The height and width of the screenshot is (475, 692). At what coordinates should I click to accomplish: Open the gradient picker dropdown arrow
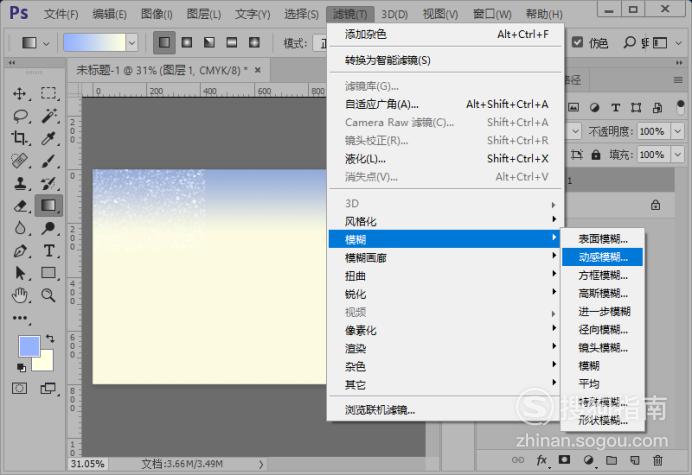[x=132, y=43]
